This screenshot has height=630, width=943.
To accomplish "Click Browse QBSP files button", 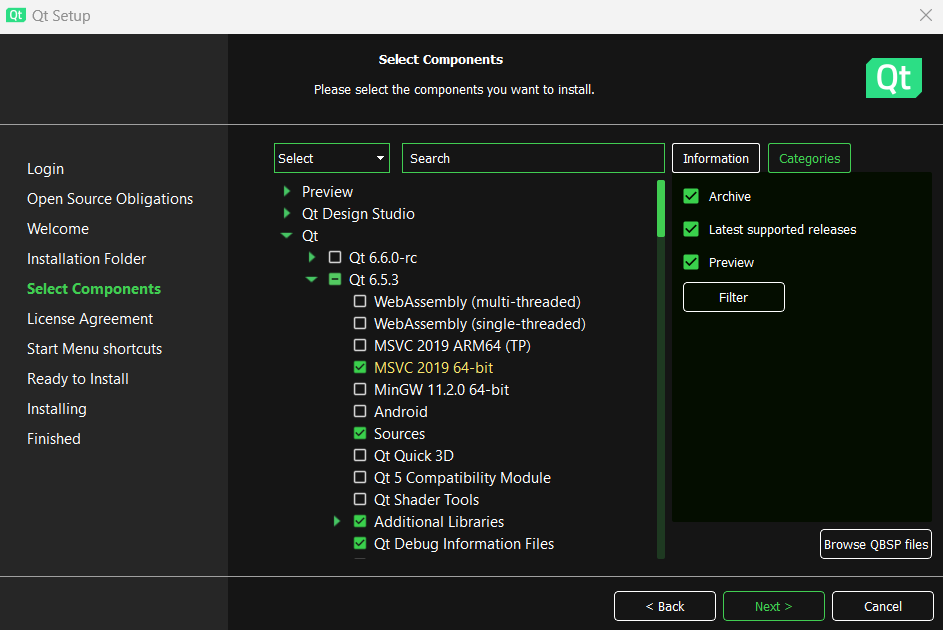I will [875, 545].
